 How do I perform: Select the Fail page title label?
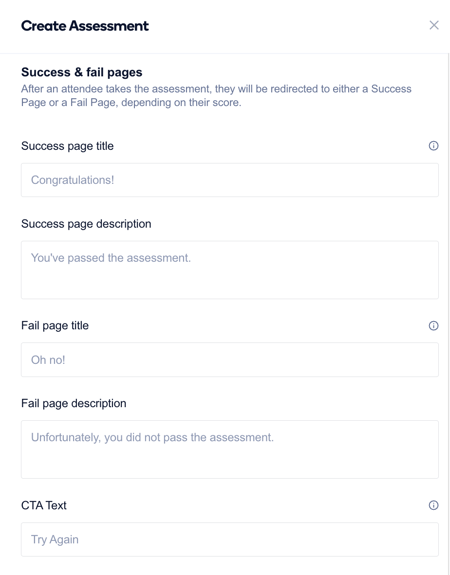55,326
